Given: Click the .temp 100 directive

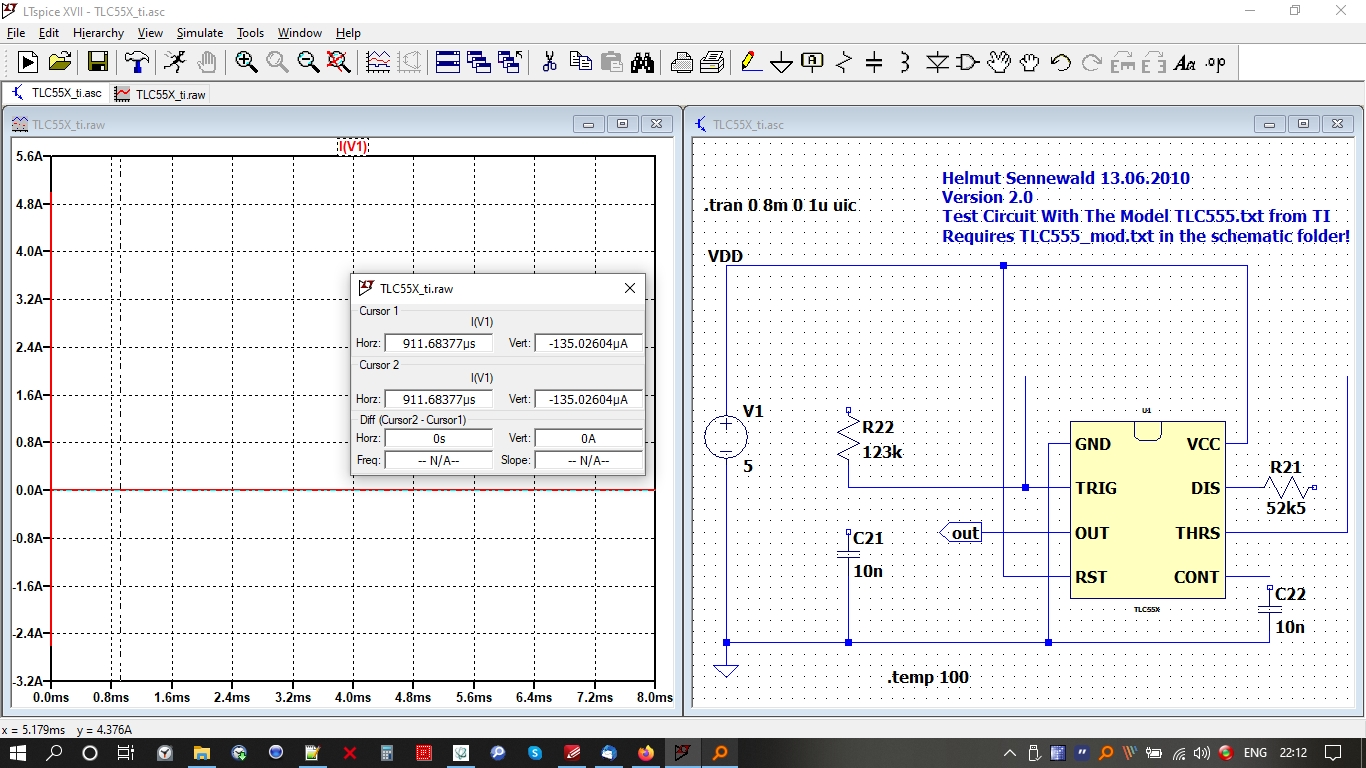Looking at the screenshot, I should click(x=928, y=677).
